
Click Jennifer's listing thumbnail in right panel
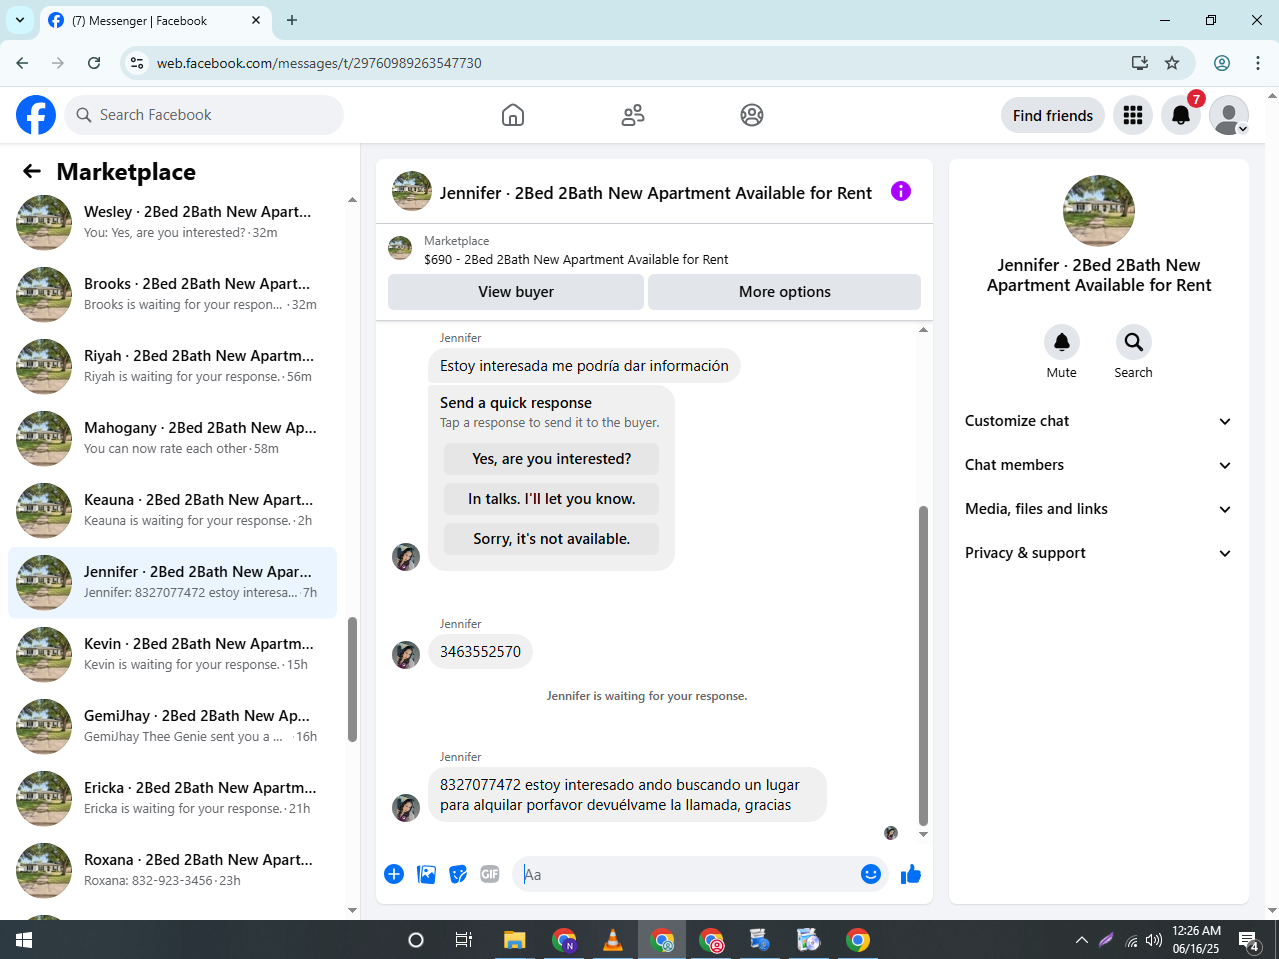point(1098,211)
